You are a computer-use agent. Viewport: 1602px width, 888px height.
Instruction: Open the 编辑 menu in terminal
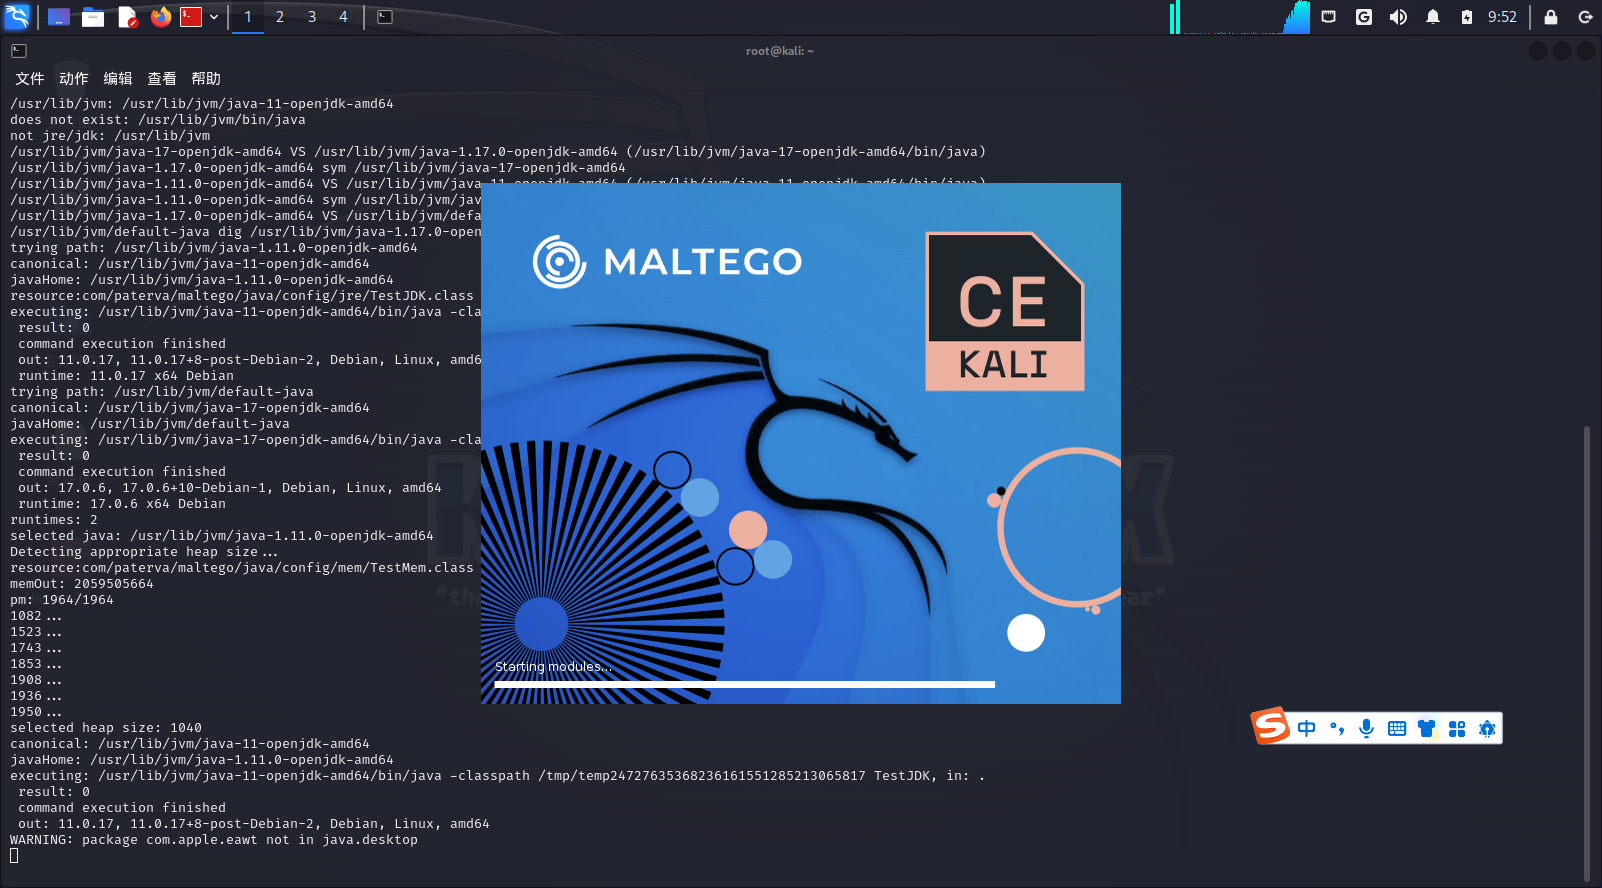118,78
